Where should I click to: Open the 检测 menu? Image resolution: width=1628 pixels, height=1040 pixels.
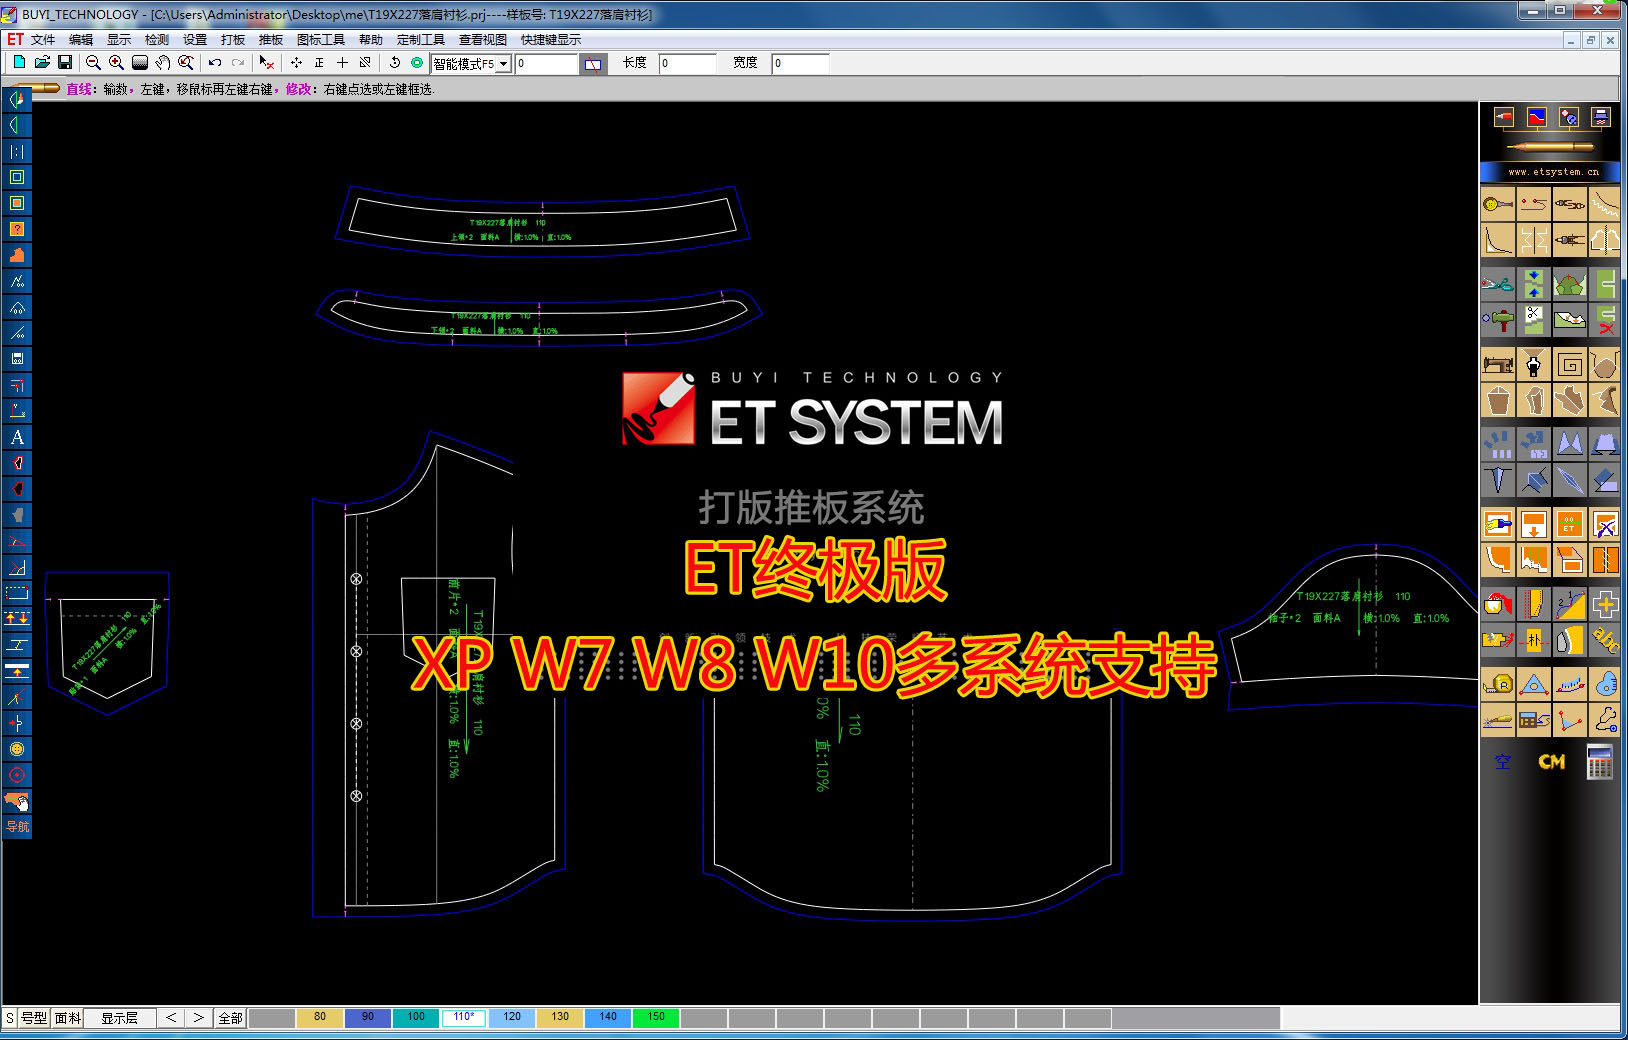[157, 40]
